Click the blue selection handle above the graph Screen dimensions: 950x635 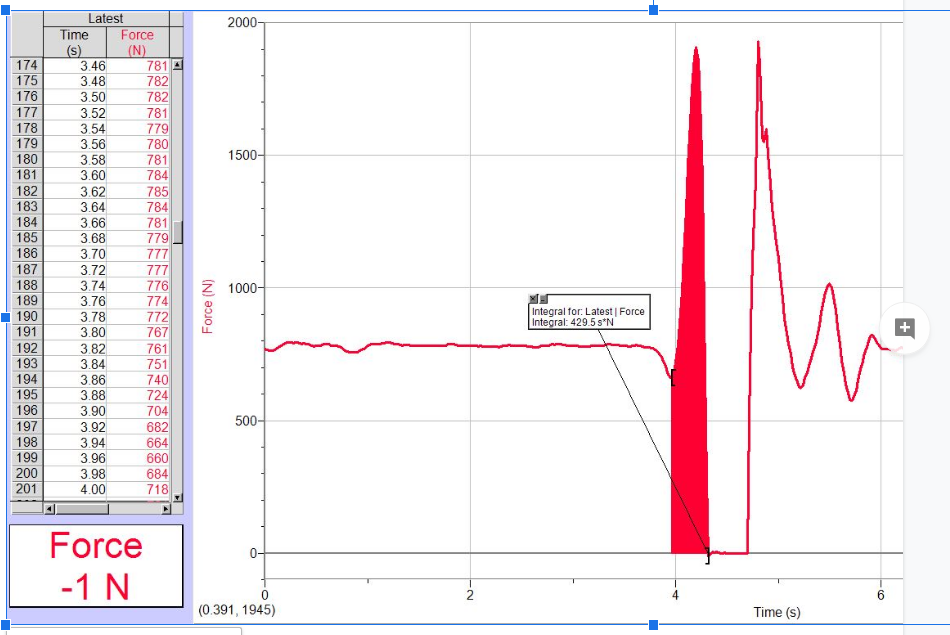click(651, 9)
